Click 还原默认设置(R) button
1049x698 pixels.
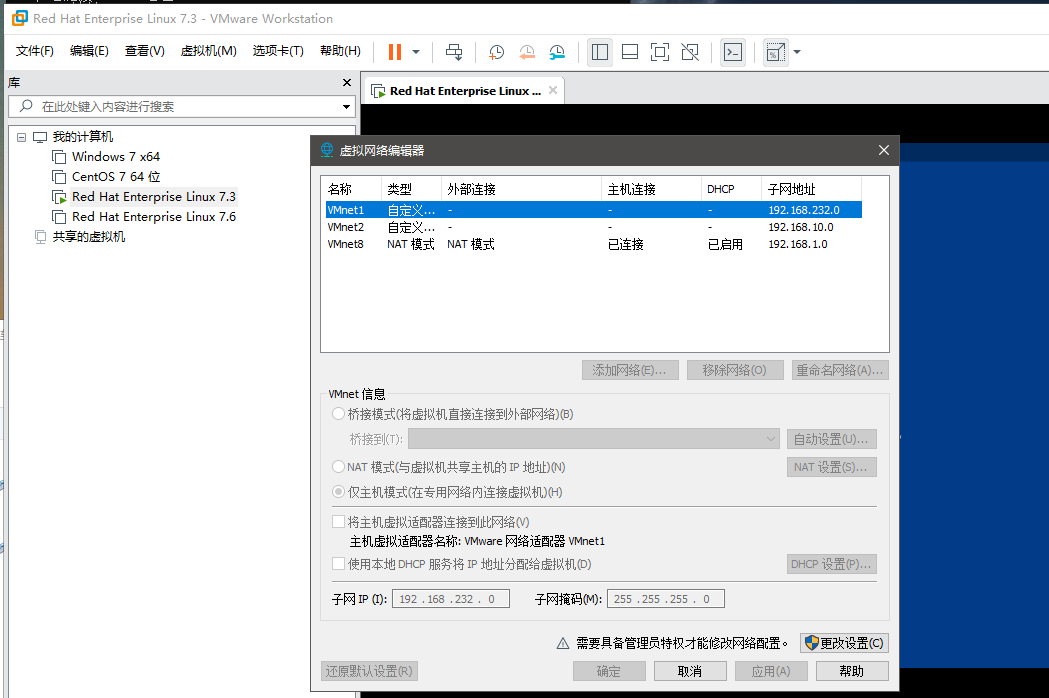369,671
